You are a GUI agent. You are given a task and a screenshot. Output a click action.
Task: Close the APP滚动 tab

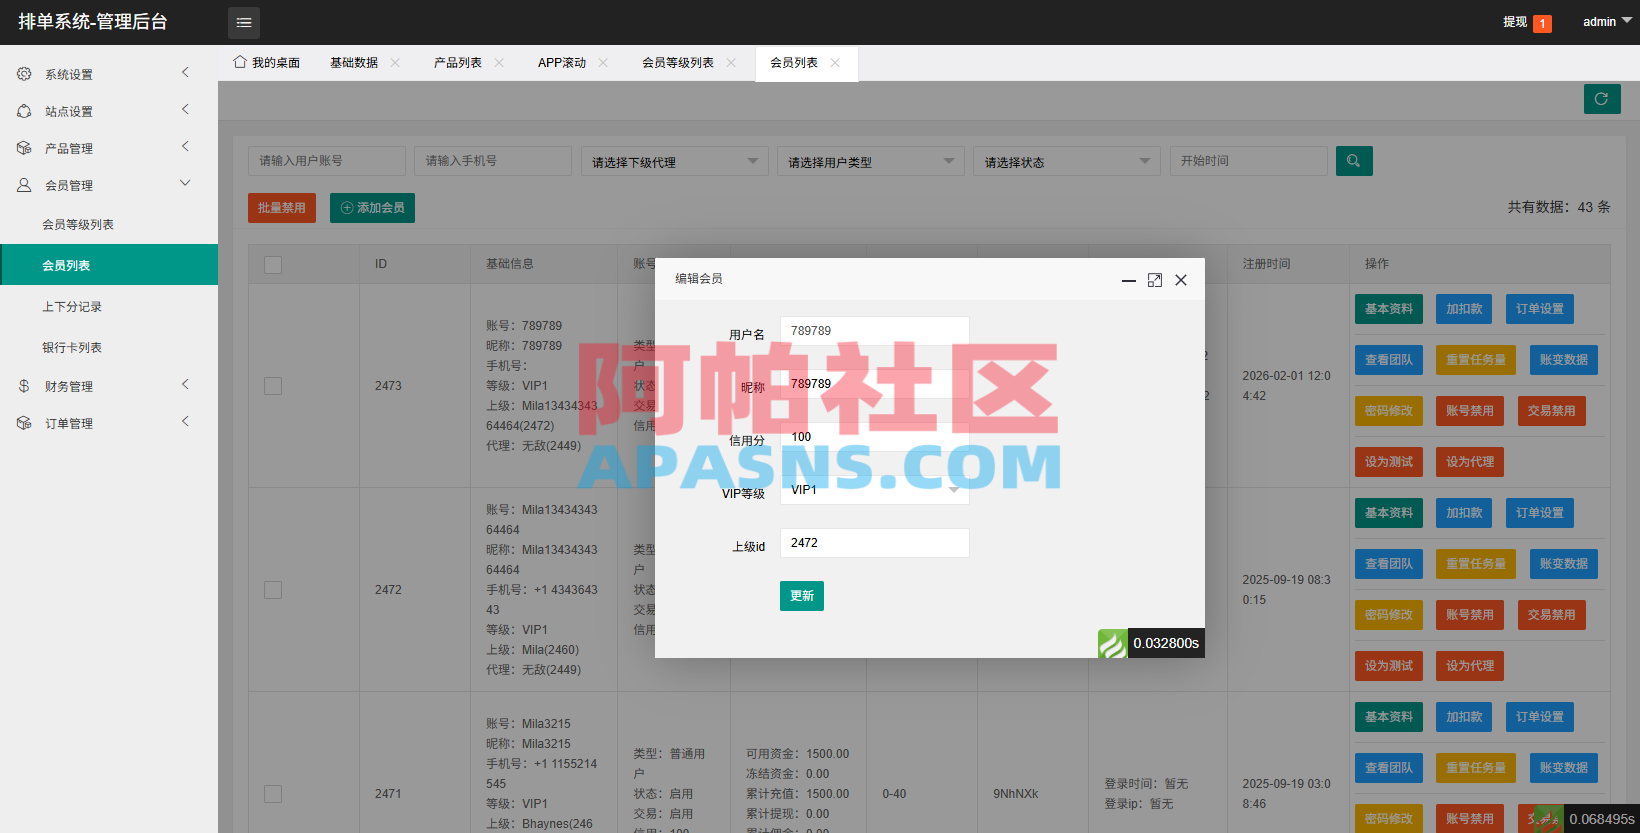pos(603,62)
